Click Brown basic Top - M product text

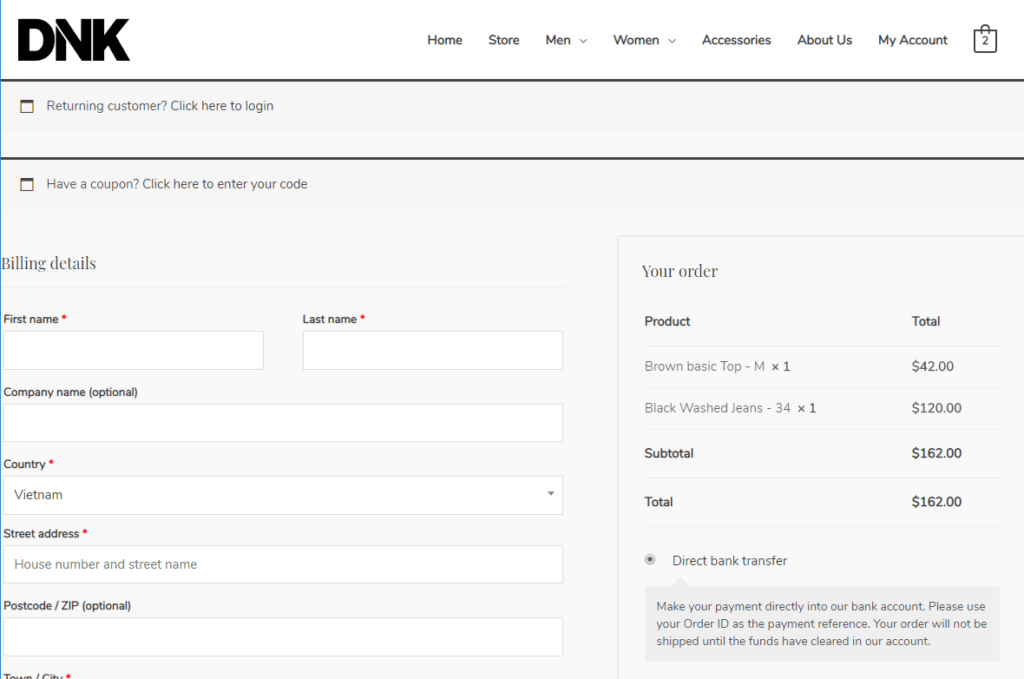pos(705,366)
